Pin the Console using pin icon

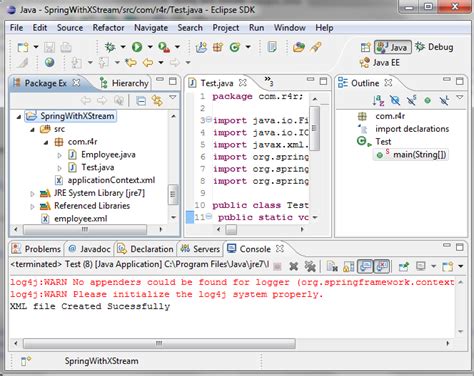pyautogui.click(x=404, y=266)
